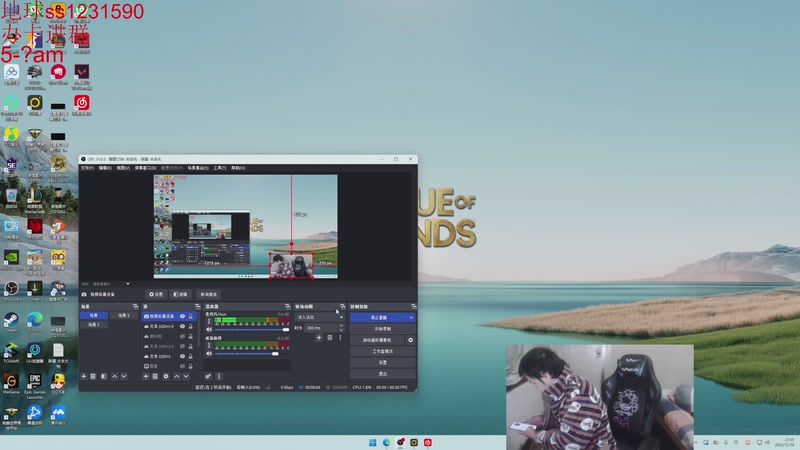Open OBS Studio desktop shortcut

point(11,291)
